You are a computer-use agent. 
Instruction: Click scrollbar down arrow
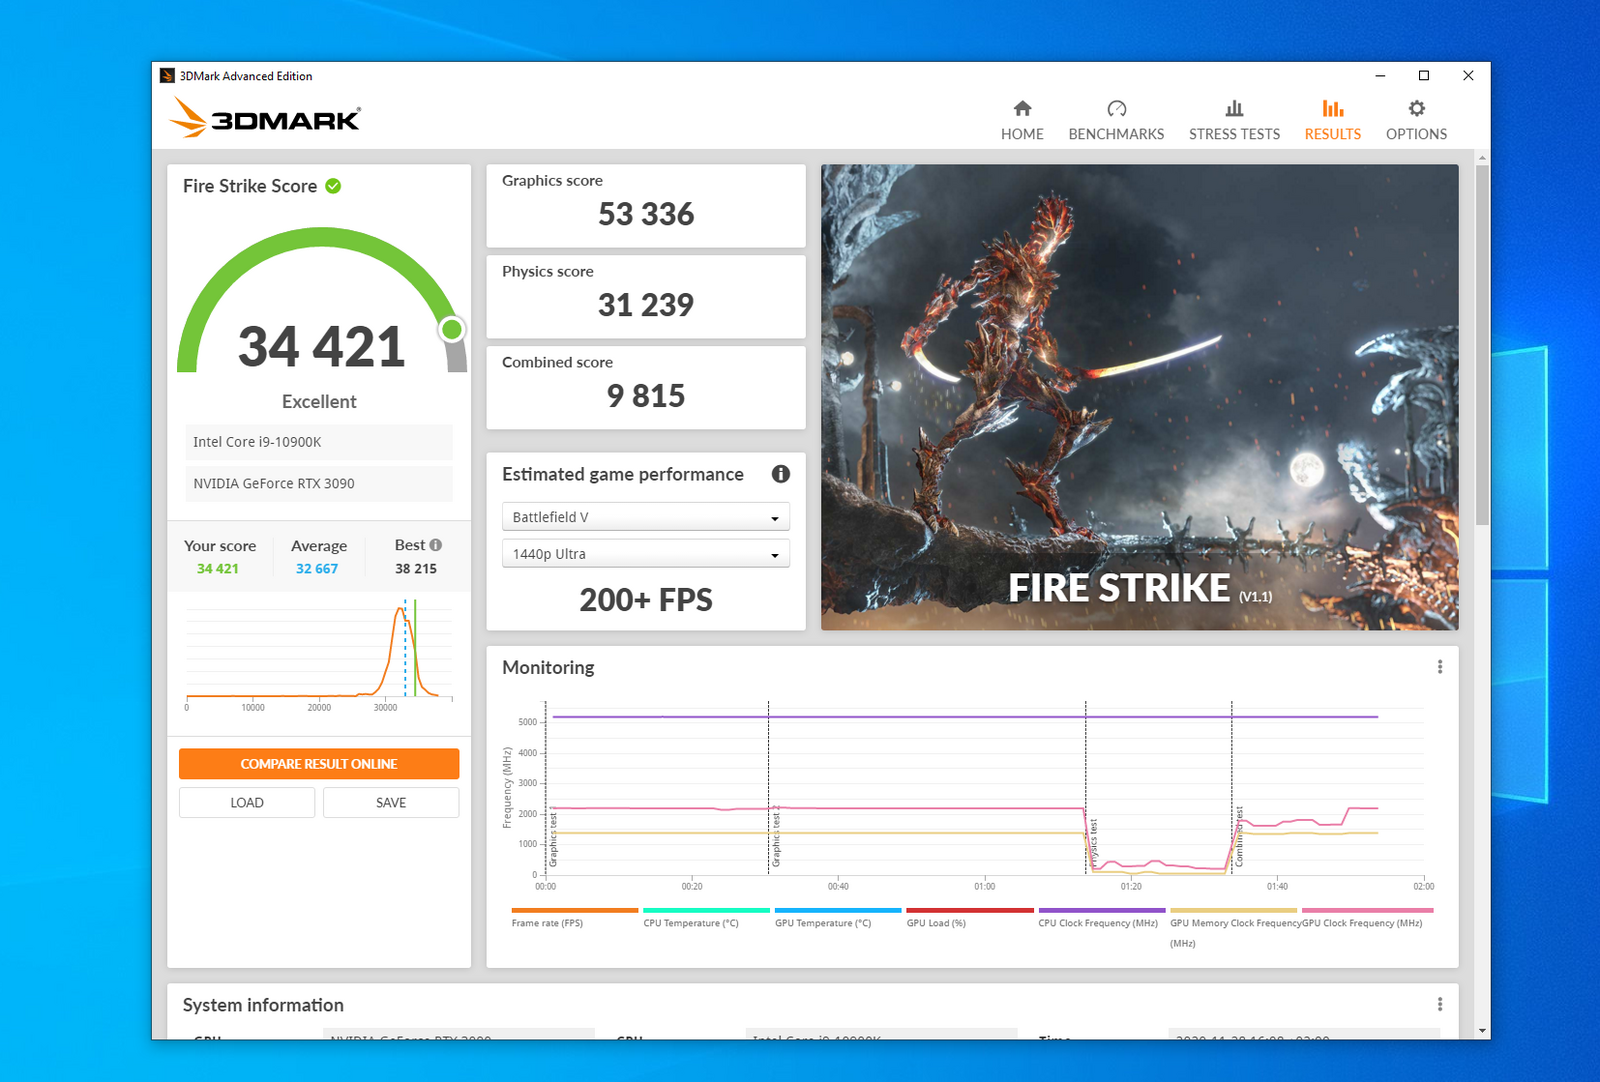click(1482, 1031)
